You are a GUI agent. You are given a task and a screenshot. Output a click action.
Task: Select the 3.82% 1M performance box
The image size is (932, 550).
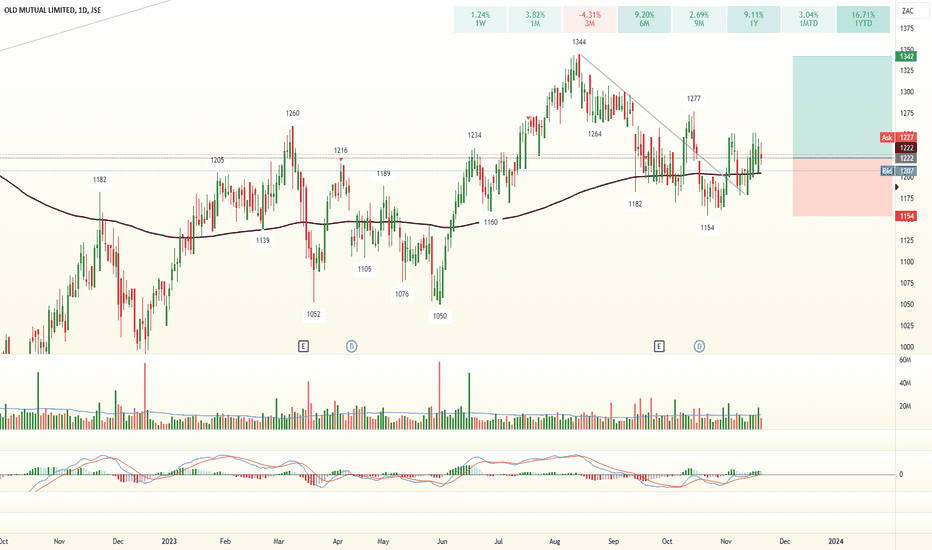535,19
